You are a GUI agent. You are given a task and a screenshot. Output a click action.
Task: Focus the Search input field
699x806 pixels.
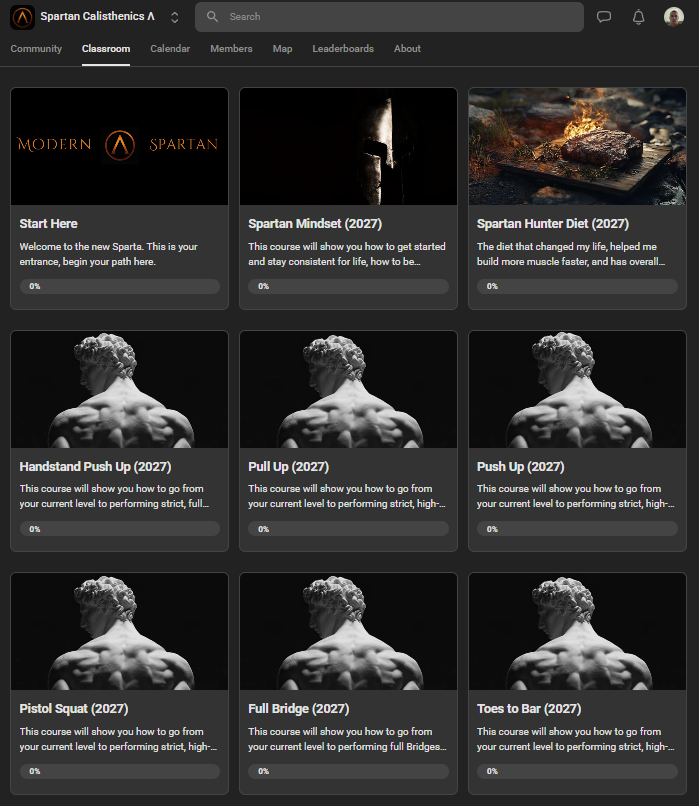(389, 17)
